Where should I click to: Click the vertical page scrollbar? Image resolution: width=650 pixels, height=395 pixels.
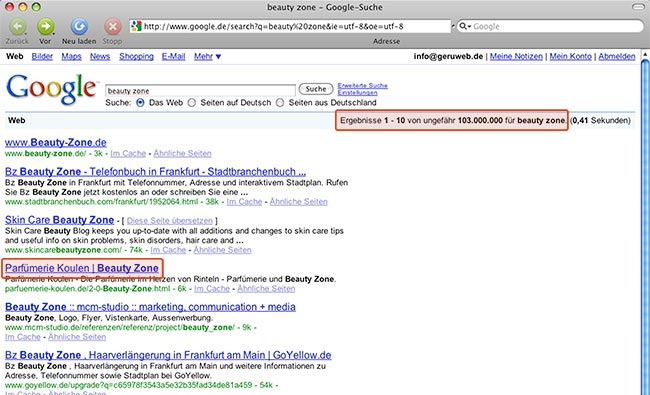(645, 227)
